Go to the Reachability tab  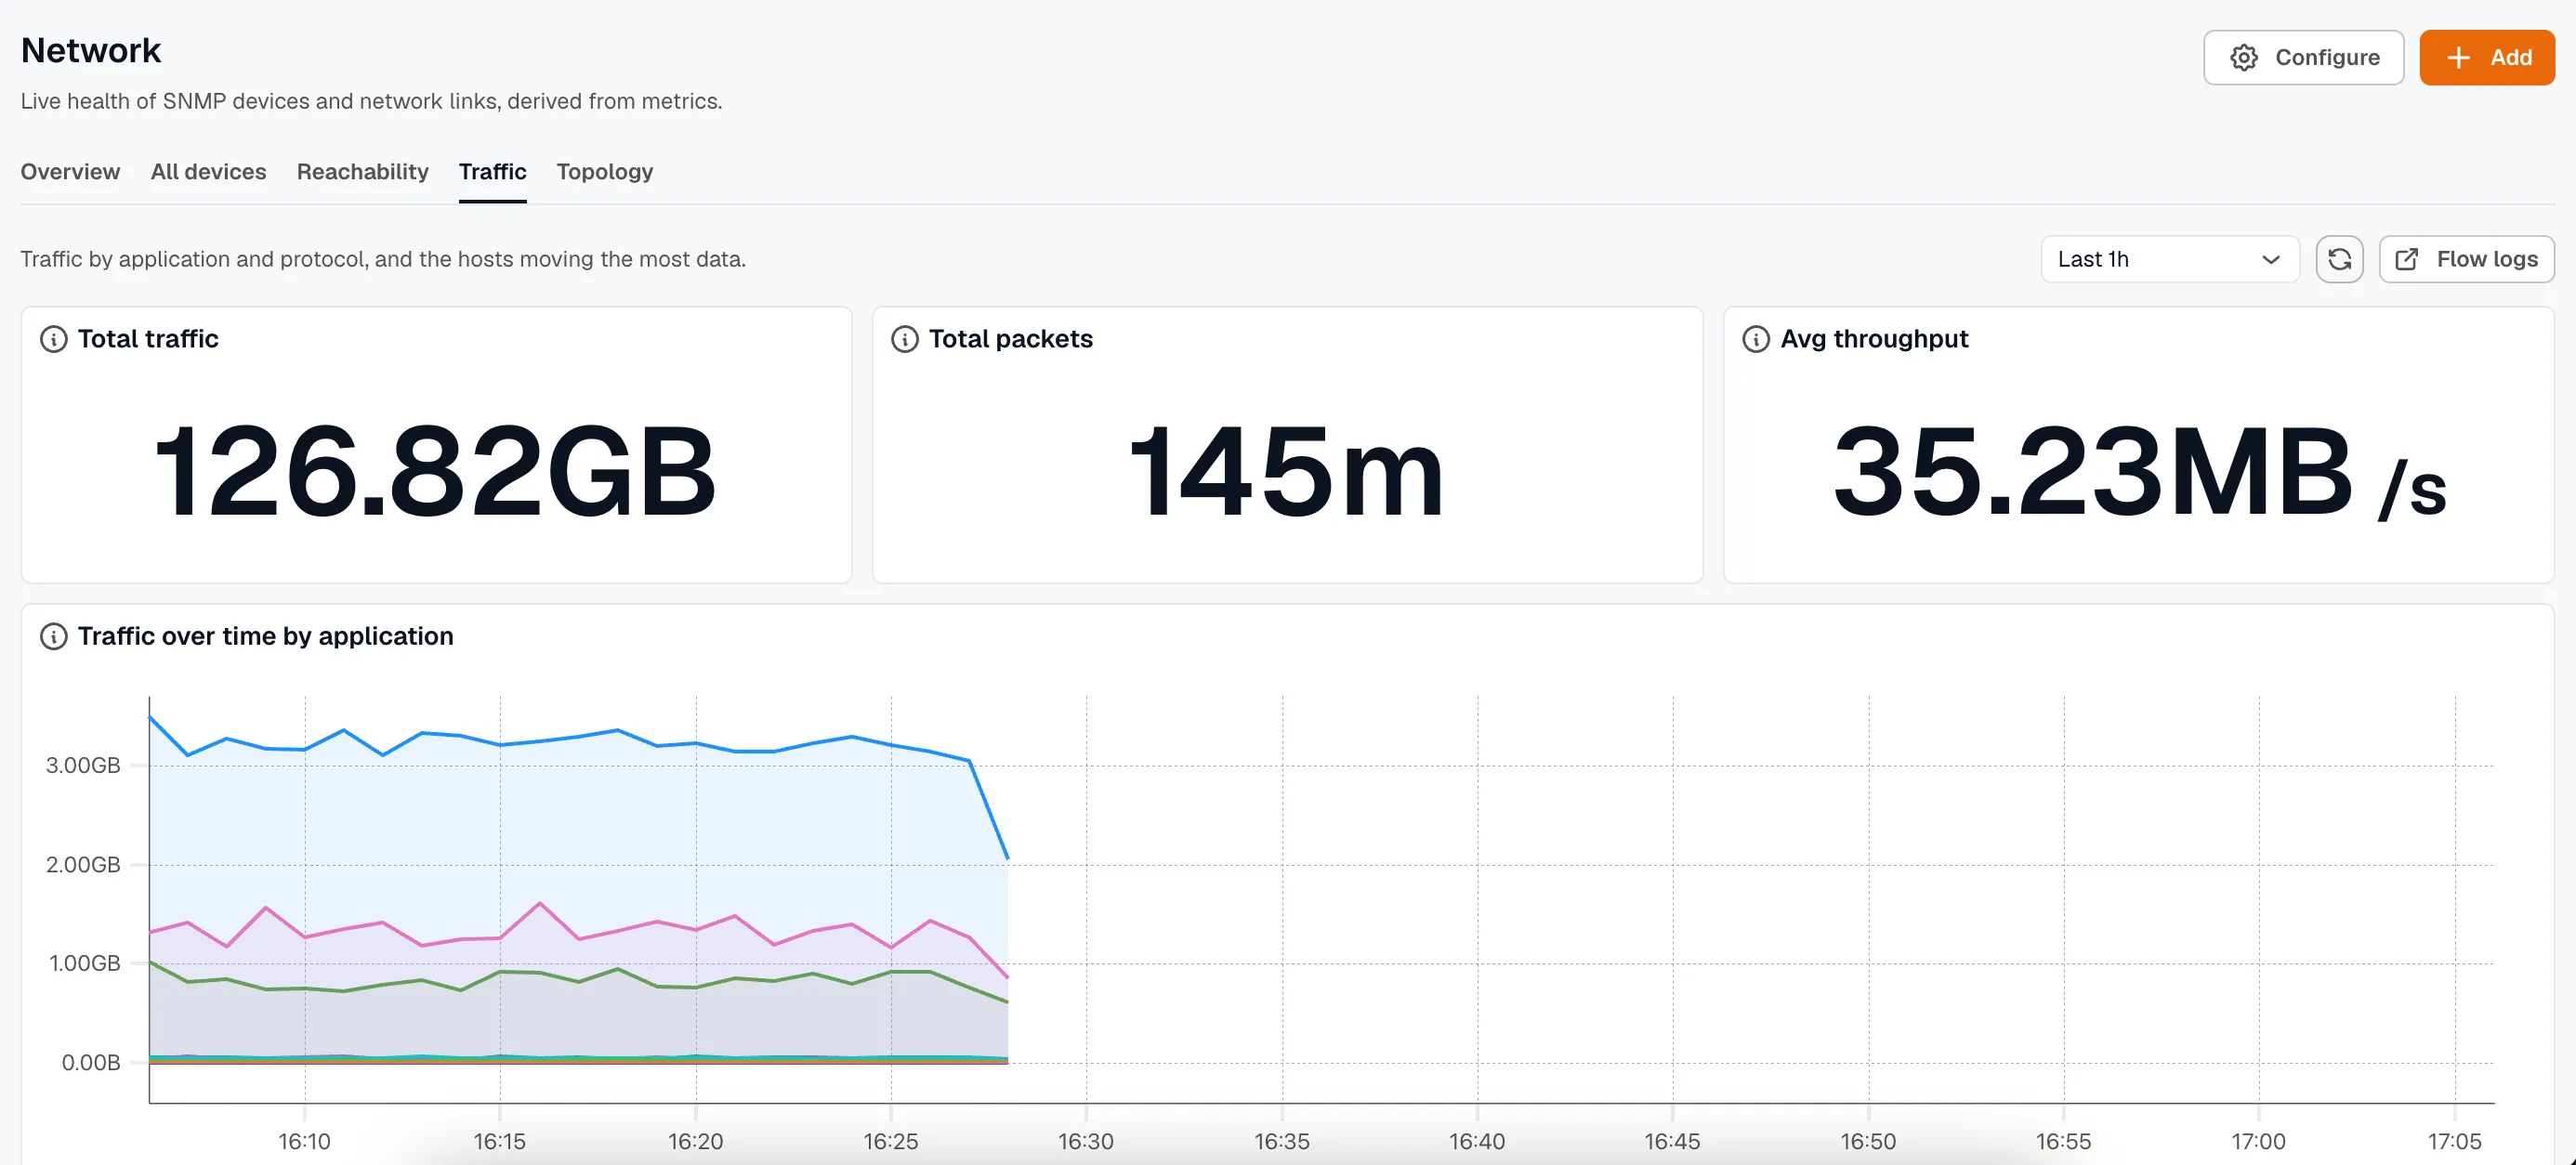[x=362, y=172]
